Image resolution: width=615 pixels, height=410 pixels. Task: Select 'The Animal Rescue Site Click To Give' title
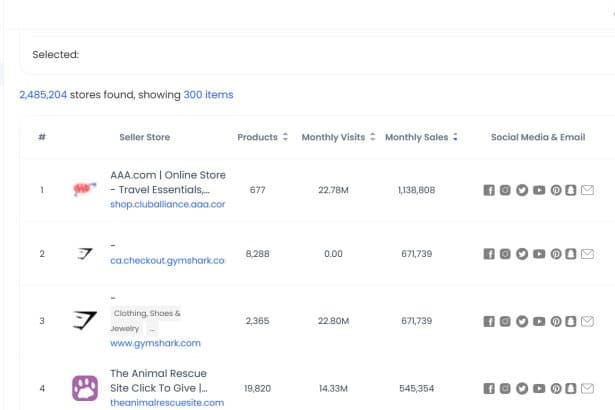(x=159, y=381)
